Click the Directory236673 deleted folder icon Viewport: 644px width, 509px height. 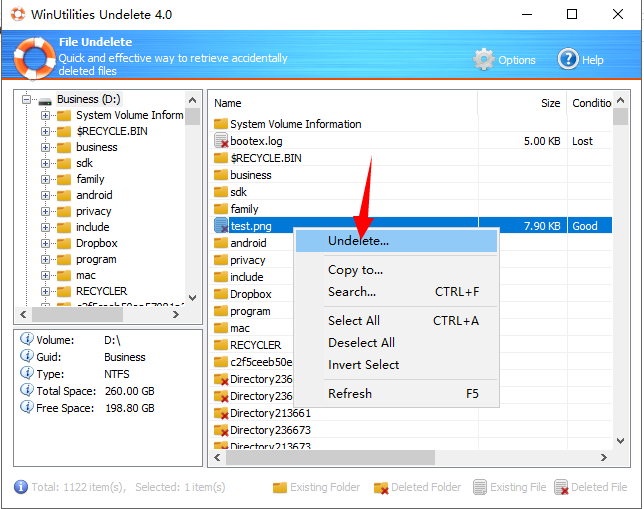pos(221,430)
